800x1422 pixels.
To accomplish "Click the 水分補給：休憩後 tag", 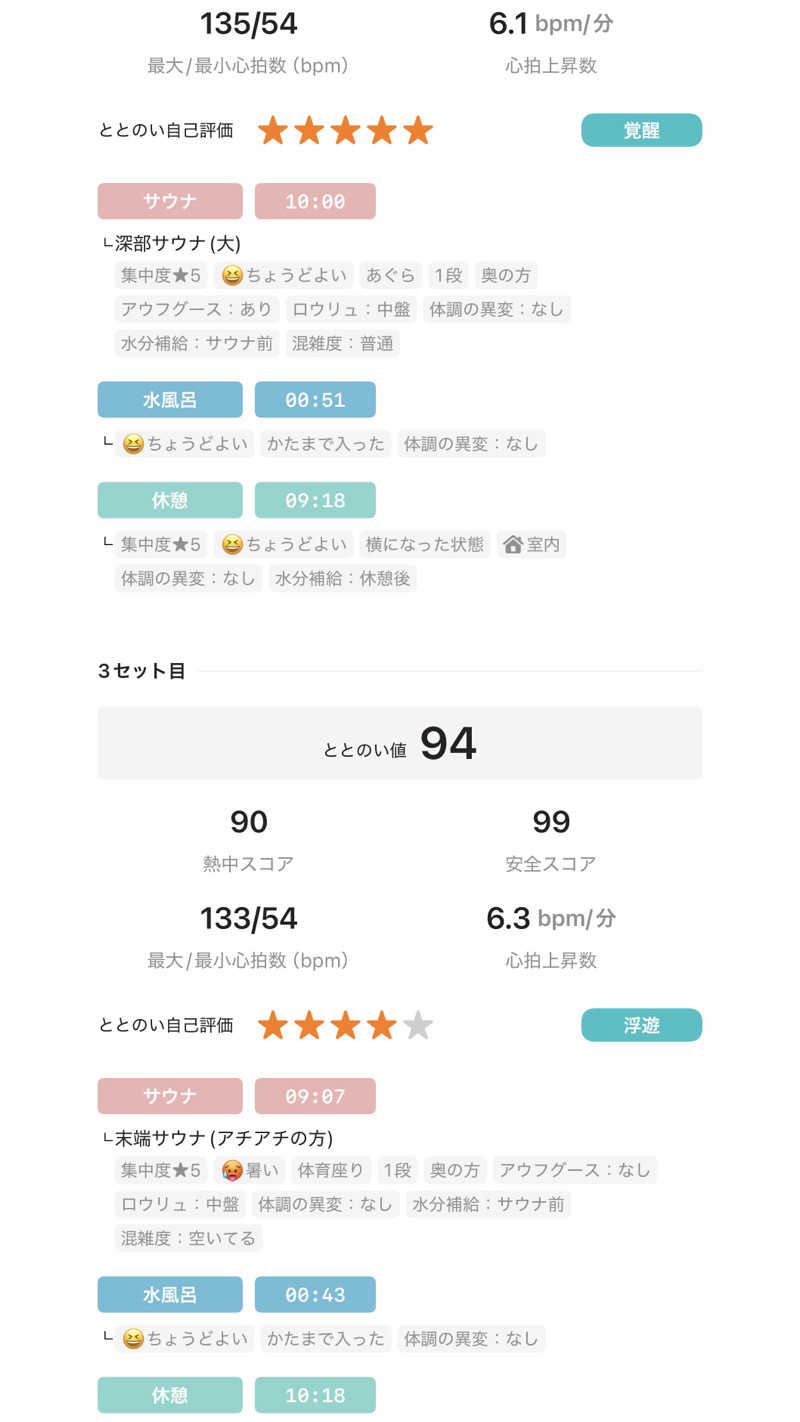I will [342, 578].
